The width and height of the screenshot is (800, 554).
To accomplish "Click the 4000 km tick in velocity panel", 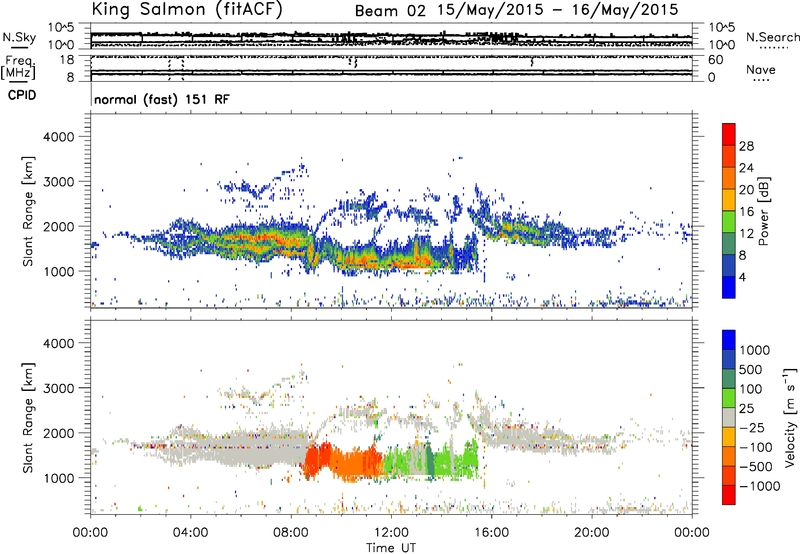I will tap(58, 343).
